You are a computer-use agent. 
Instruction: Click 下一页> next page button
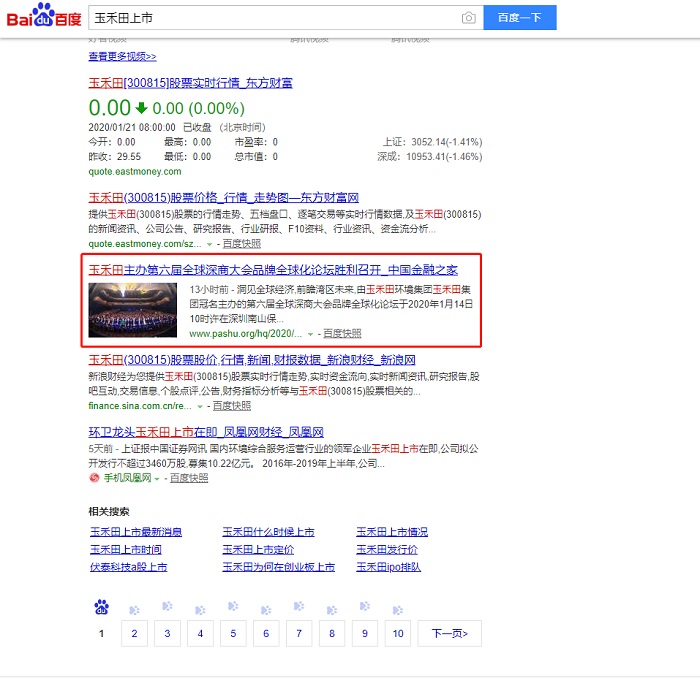(450, 633)
